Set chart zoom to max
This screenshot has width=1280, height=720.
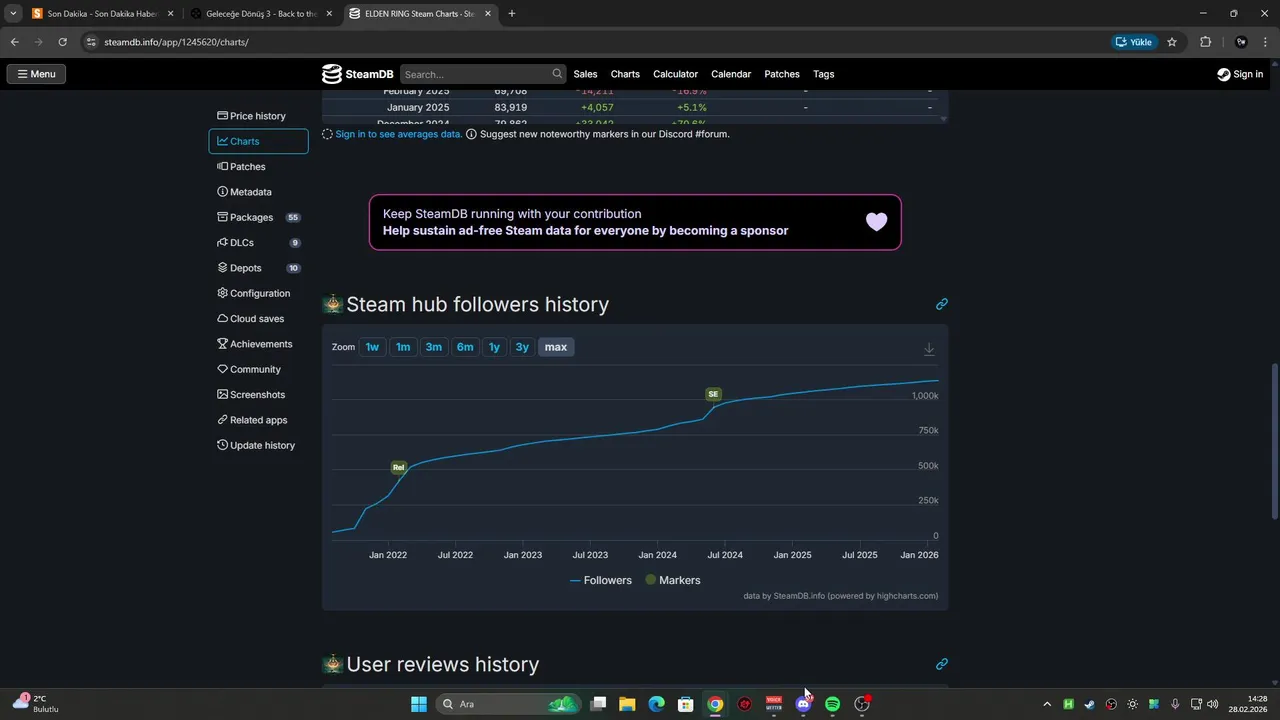point(556,347)
